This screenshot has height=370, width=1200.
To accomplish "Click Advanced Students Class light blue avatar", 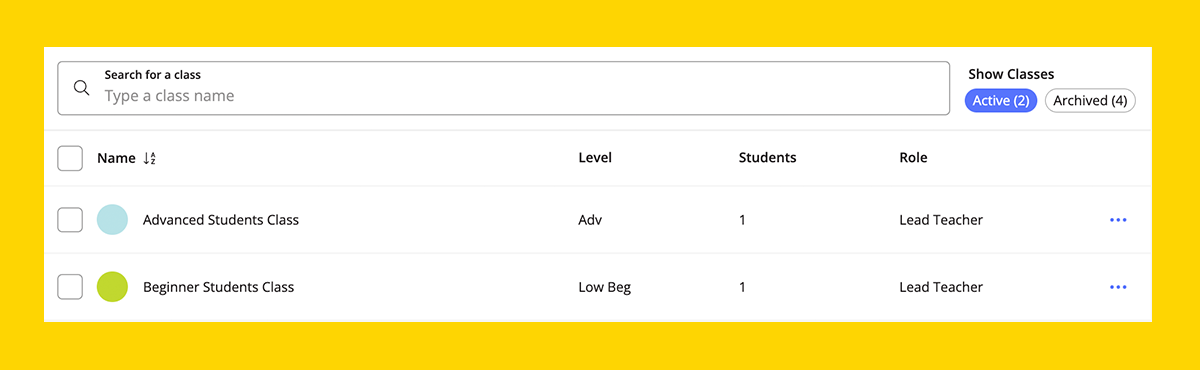I will [112, 220].
